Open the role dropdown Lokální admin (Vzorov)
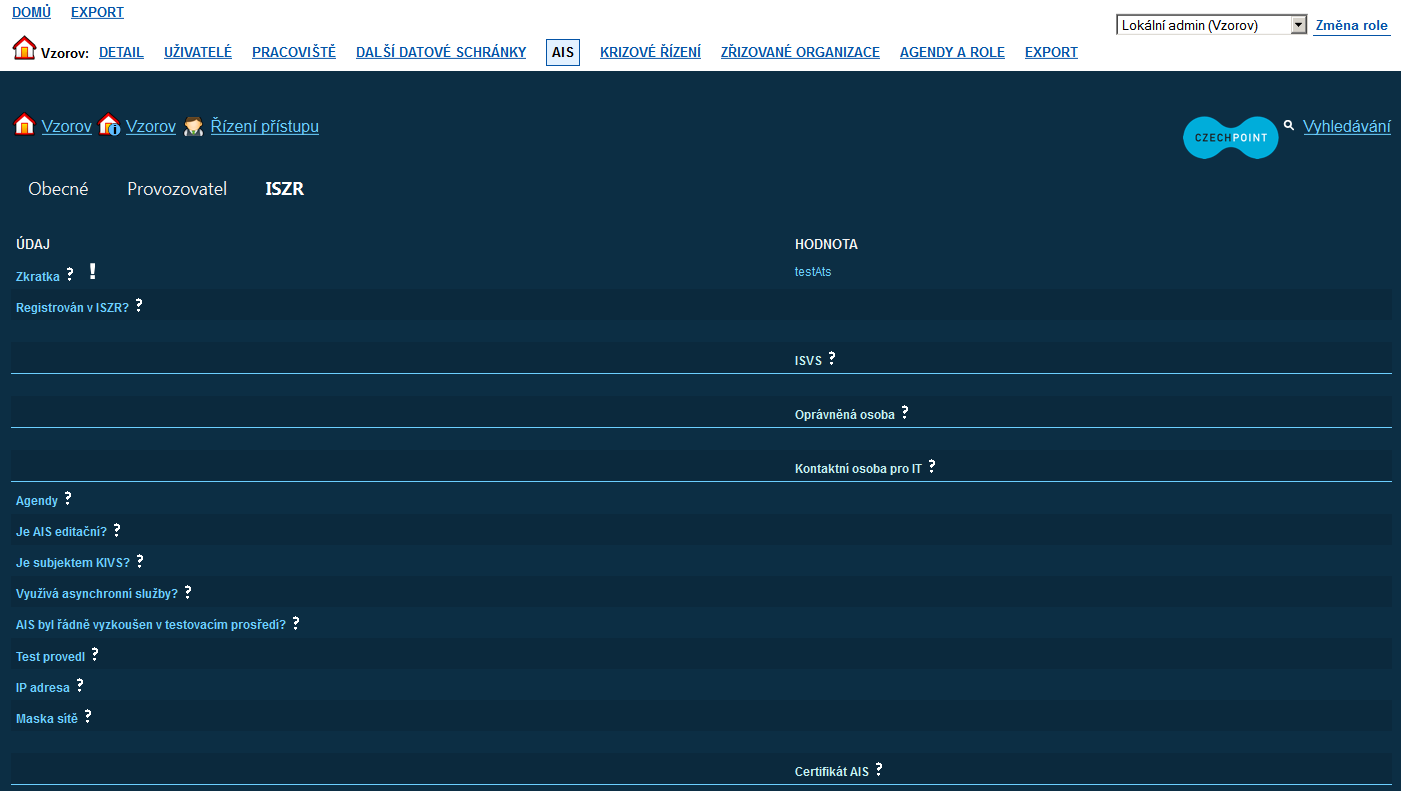Viewport: 1401px width, 791px height. tap(1212, 25)
